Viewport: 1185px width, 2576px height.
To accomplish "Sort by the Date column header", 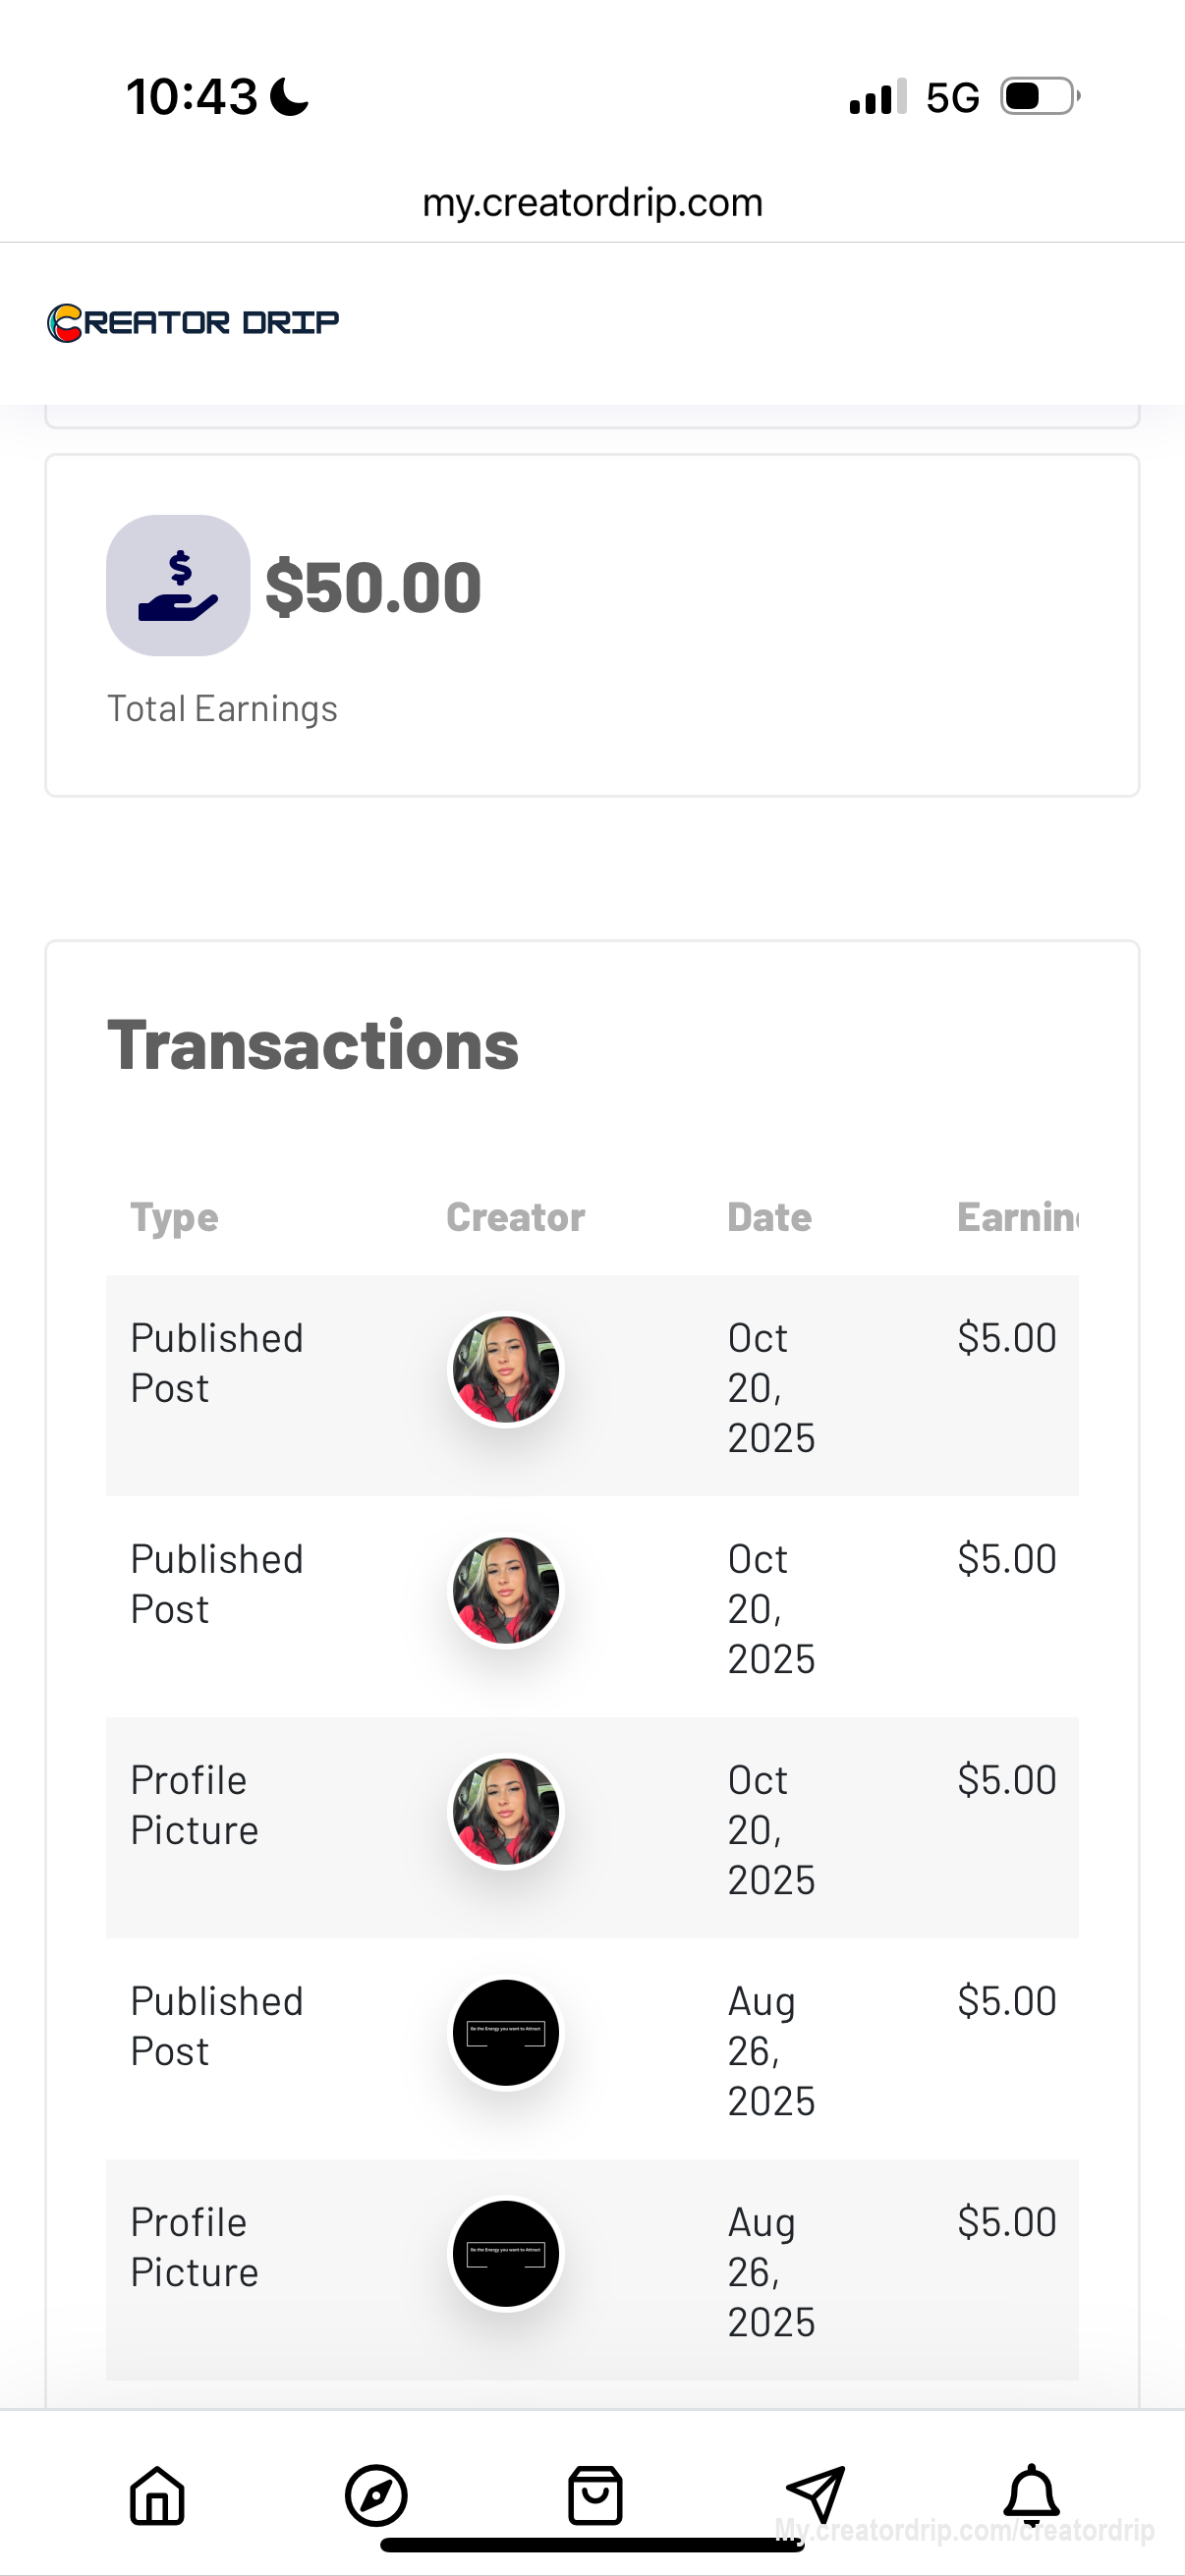I will [x=769, y=1217].
